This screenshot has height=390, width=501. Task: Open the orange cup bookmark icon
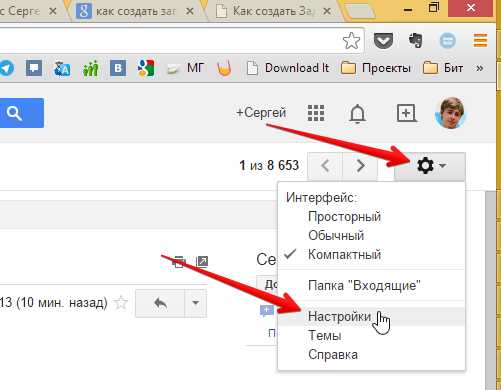point(224,69)
